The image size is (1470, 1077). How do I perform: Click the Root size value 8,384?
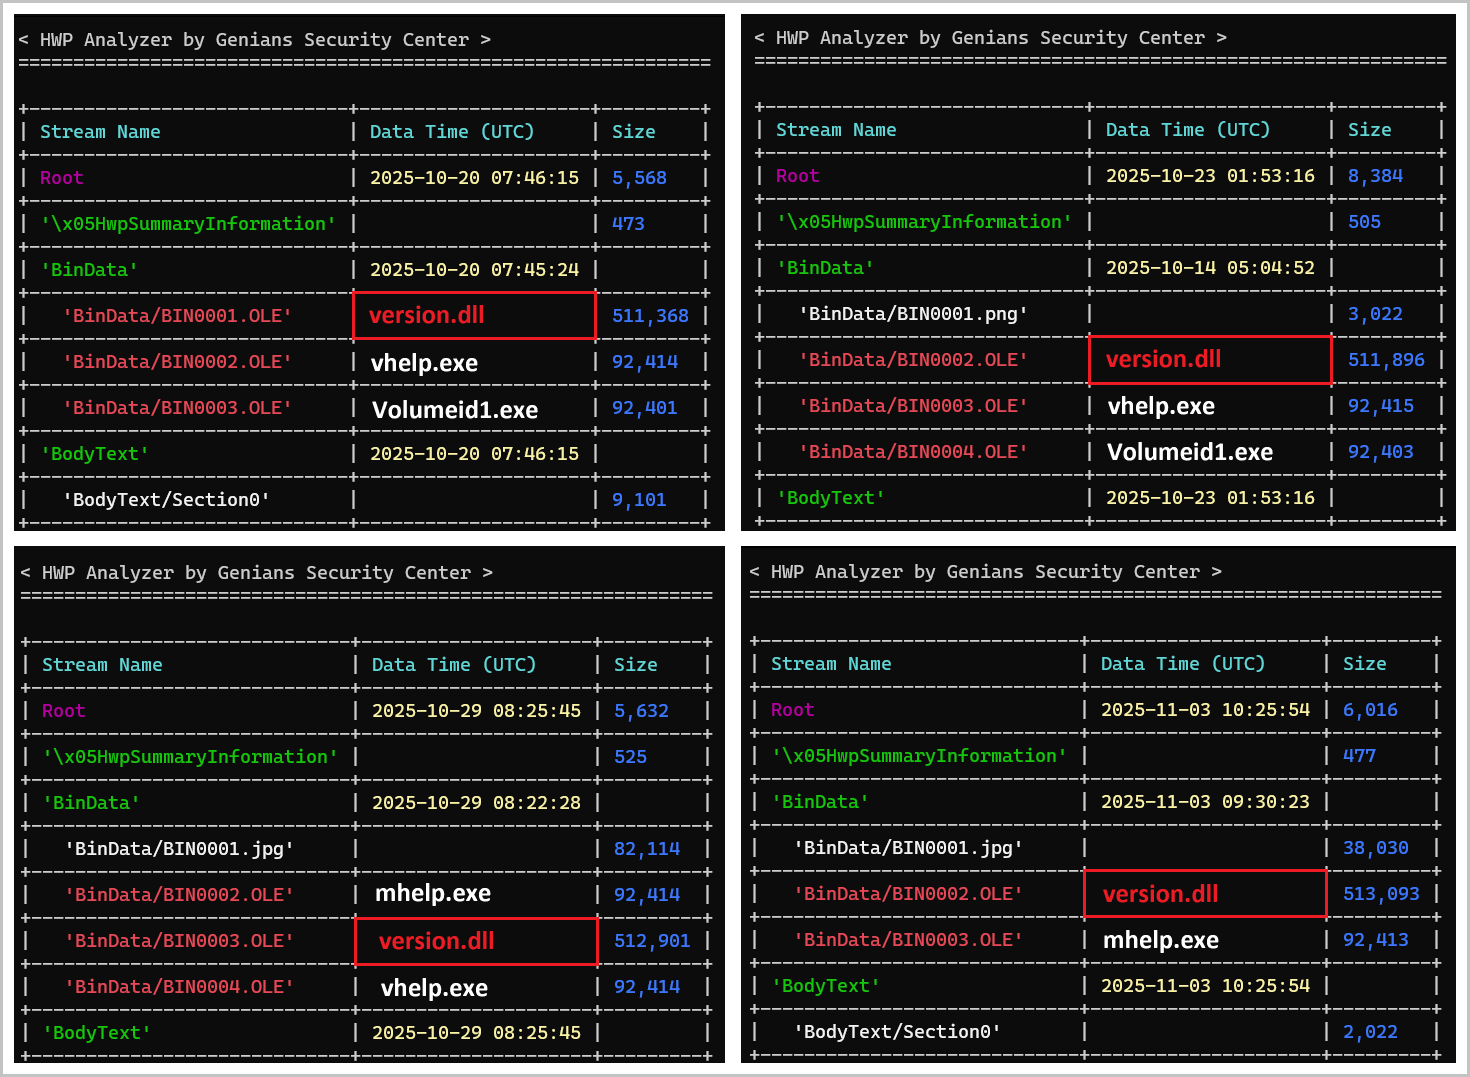coord(1375,176)
